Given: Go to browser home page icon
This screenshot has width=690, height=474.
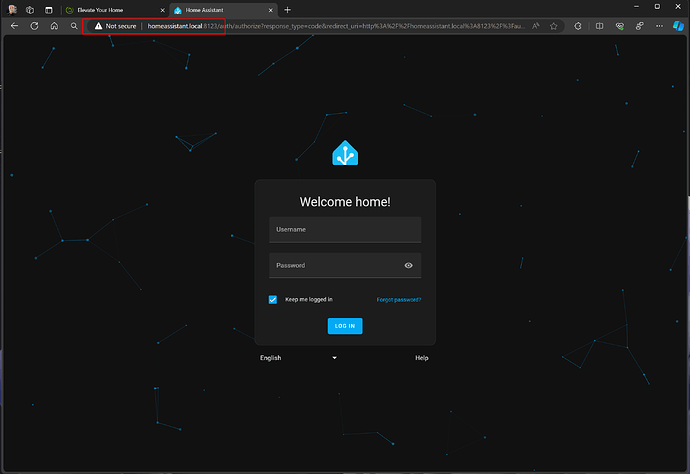Looking at the screenshot, I should click(x=54, y=26).
